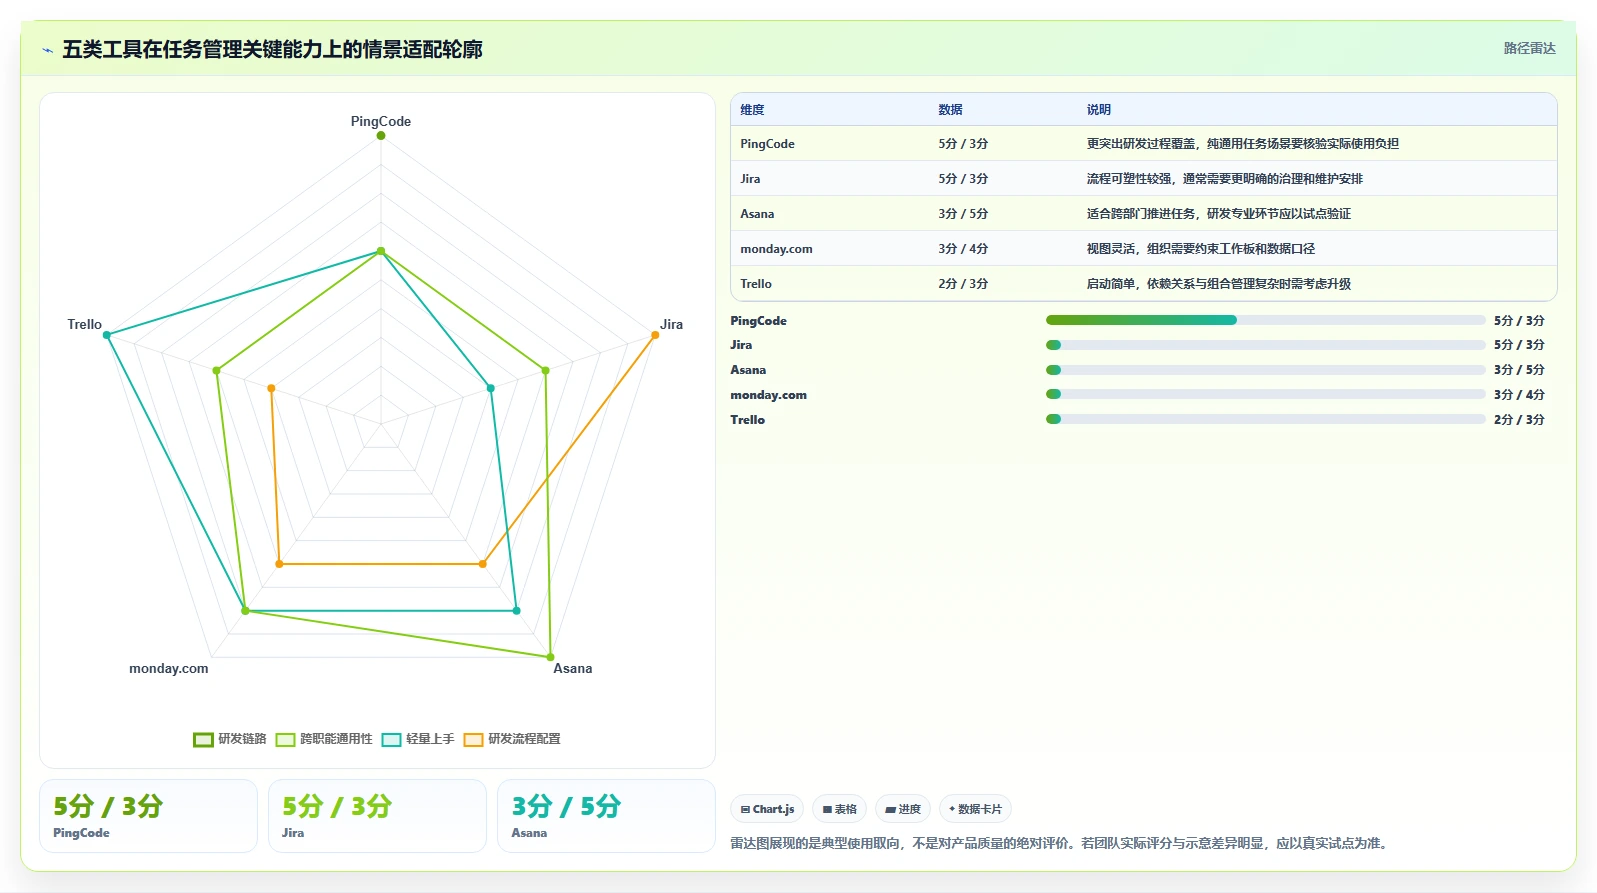Screen dimensions: 1597x893
Task: Click the Trello progress bar
Action: [x=1265, y=419]
